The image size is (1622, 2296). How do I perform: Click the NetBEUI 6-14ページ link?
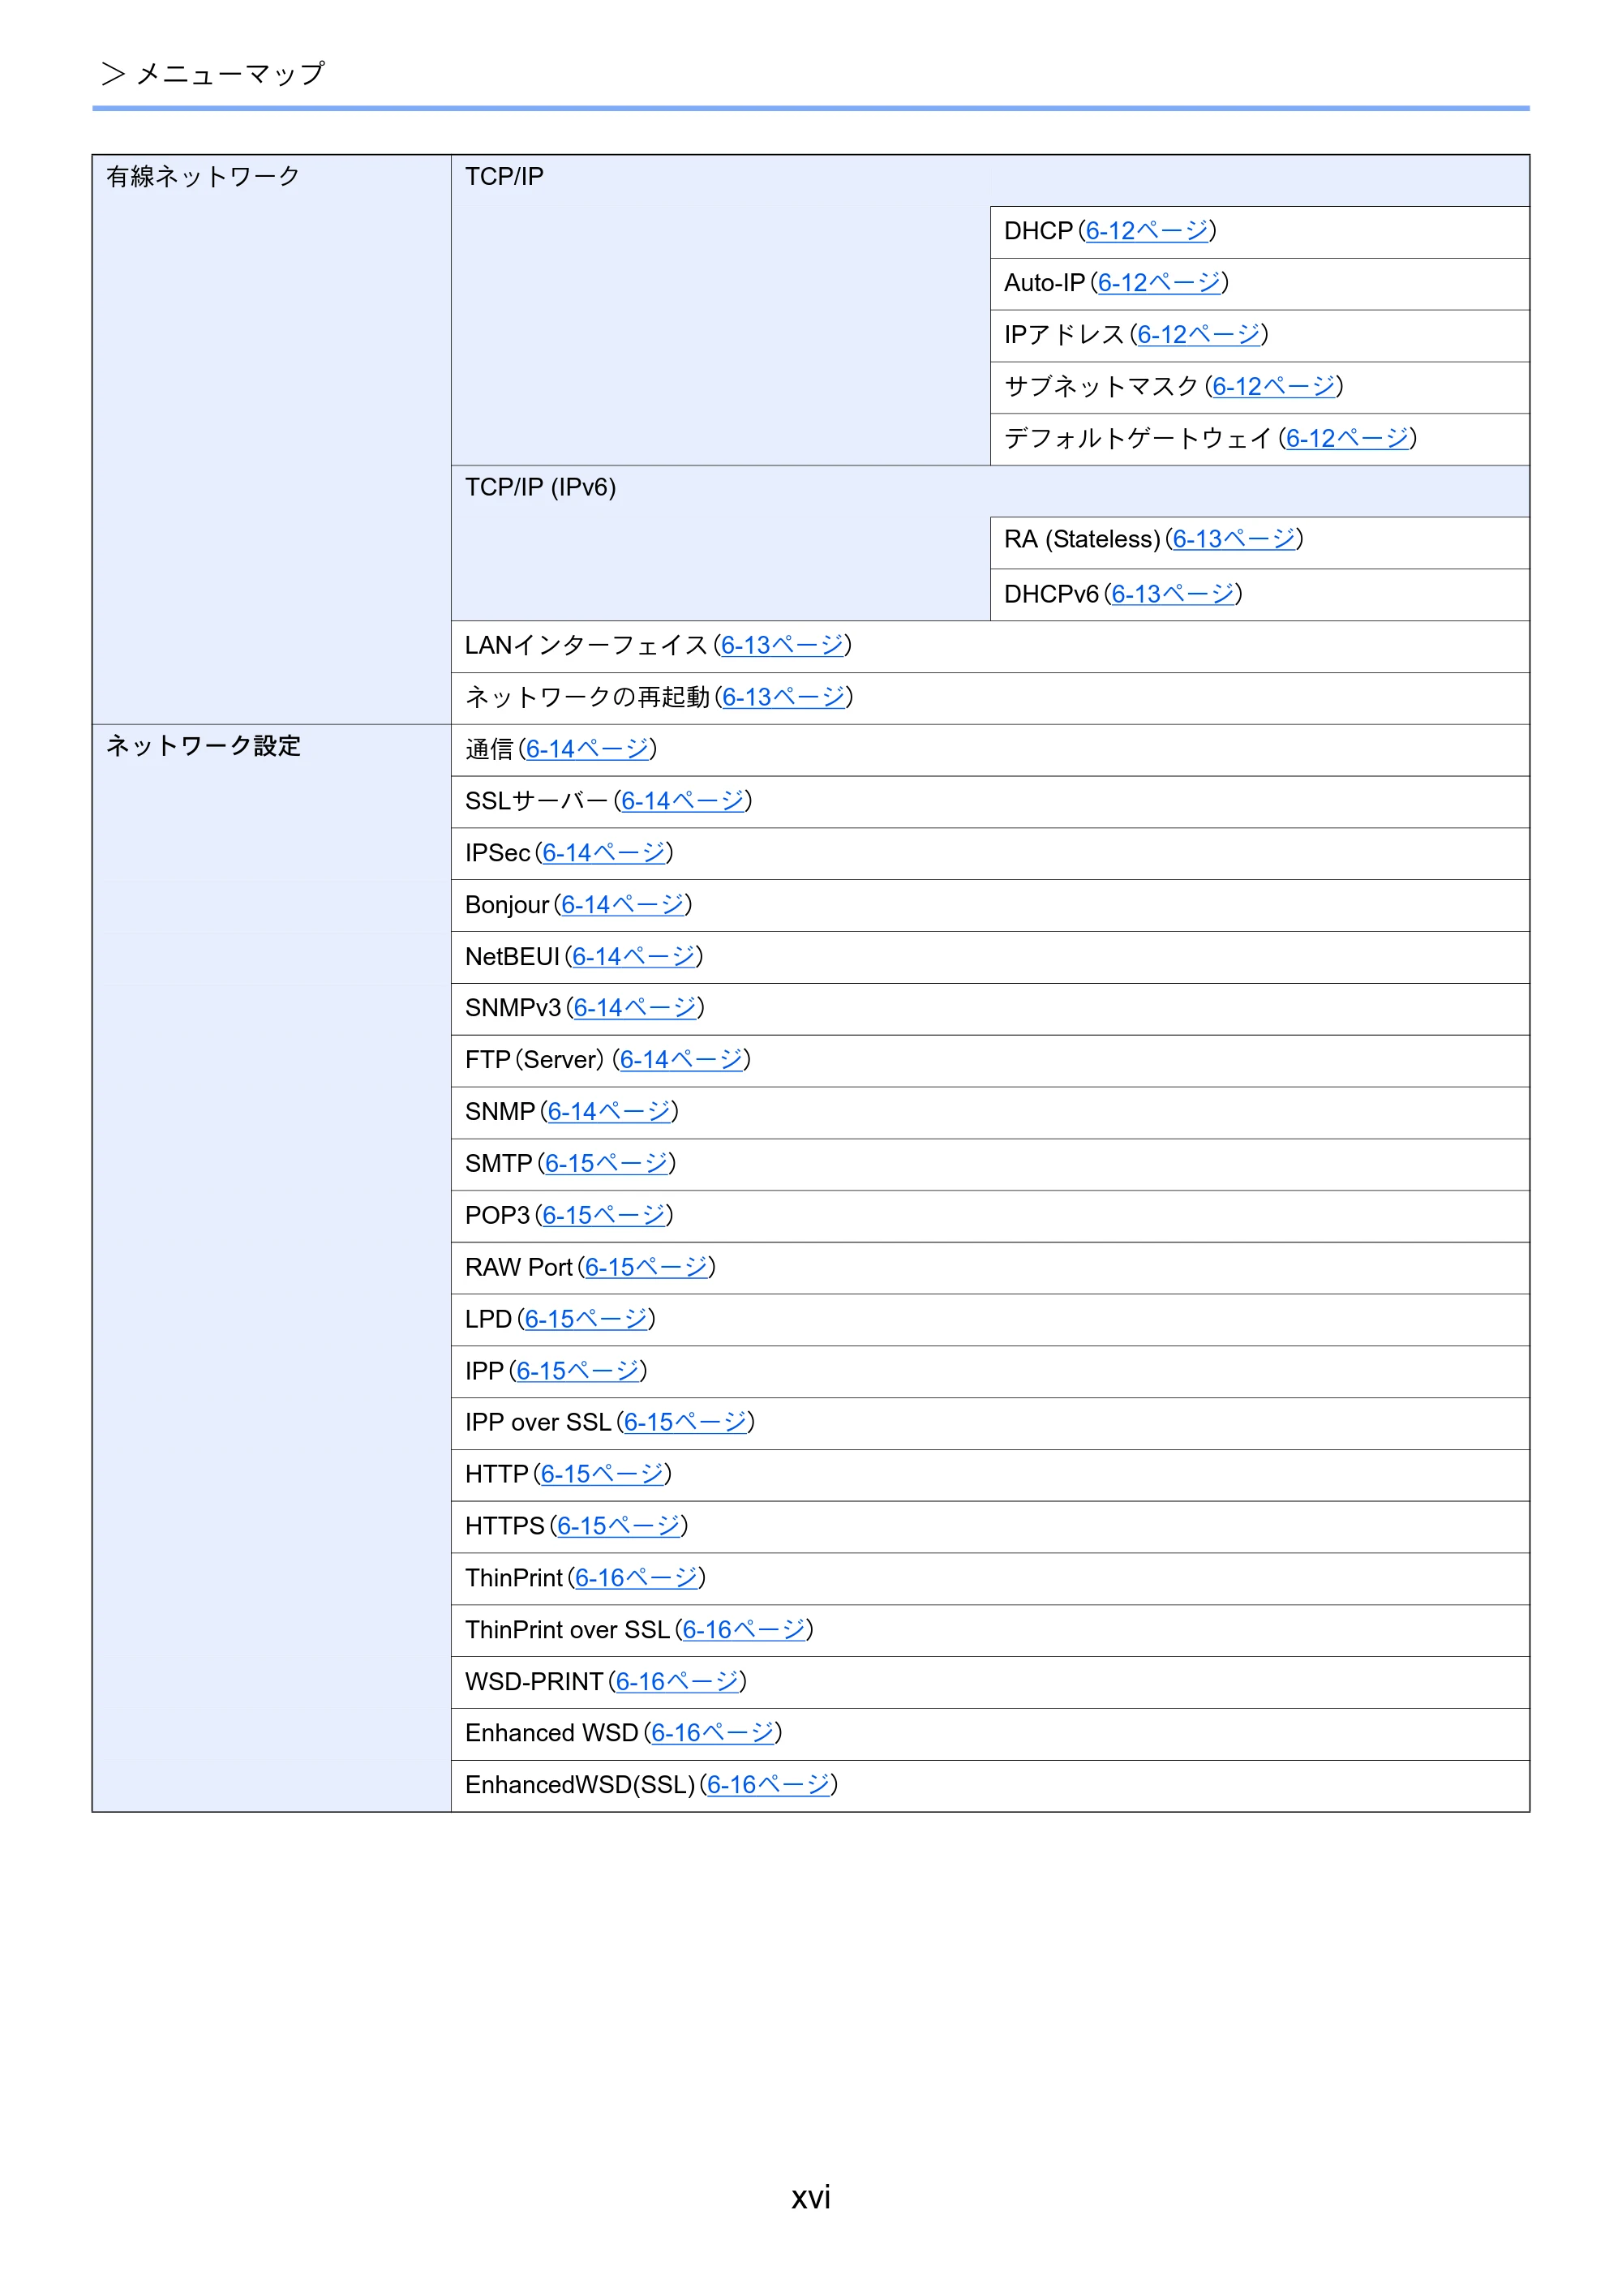click(x=633, y=958)
